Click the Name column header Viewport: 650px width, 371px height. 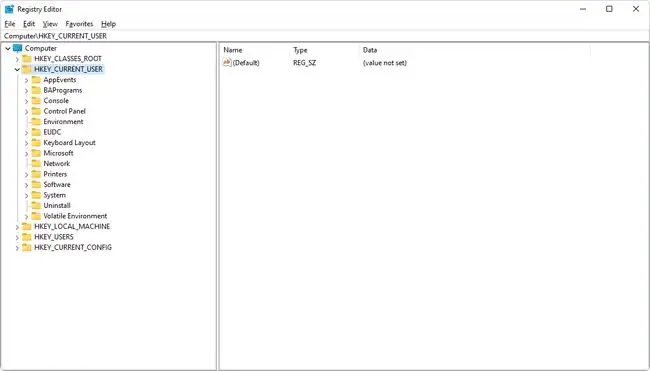coord(255,50)
